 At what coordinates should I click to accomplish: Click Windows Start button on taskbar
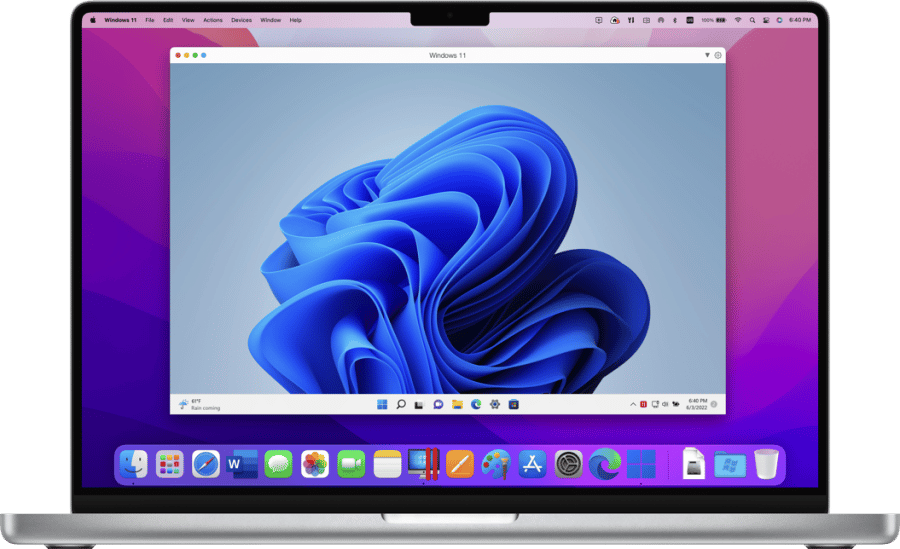[382, 404]
